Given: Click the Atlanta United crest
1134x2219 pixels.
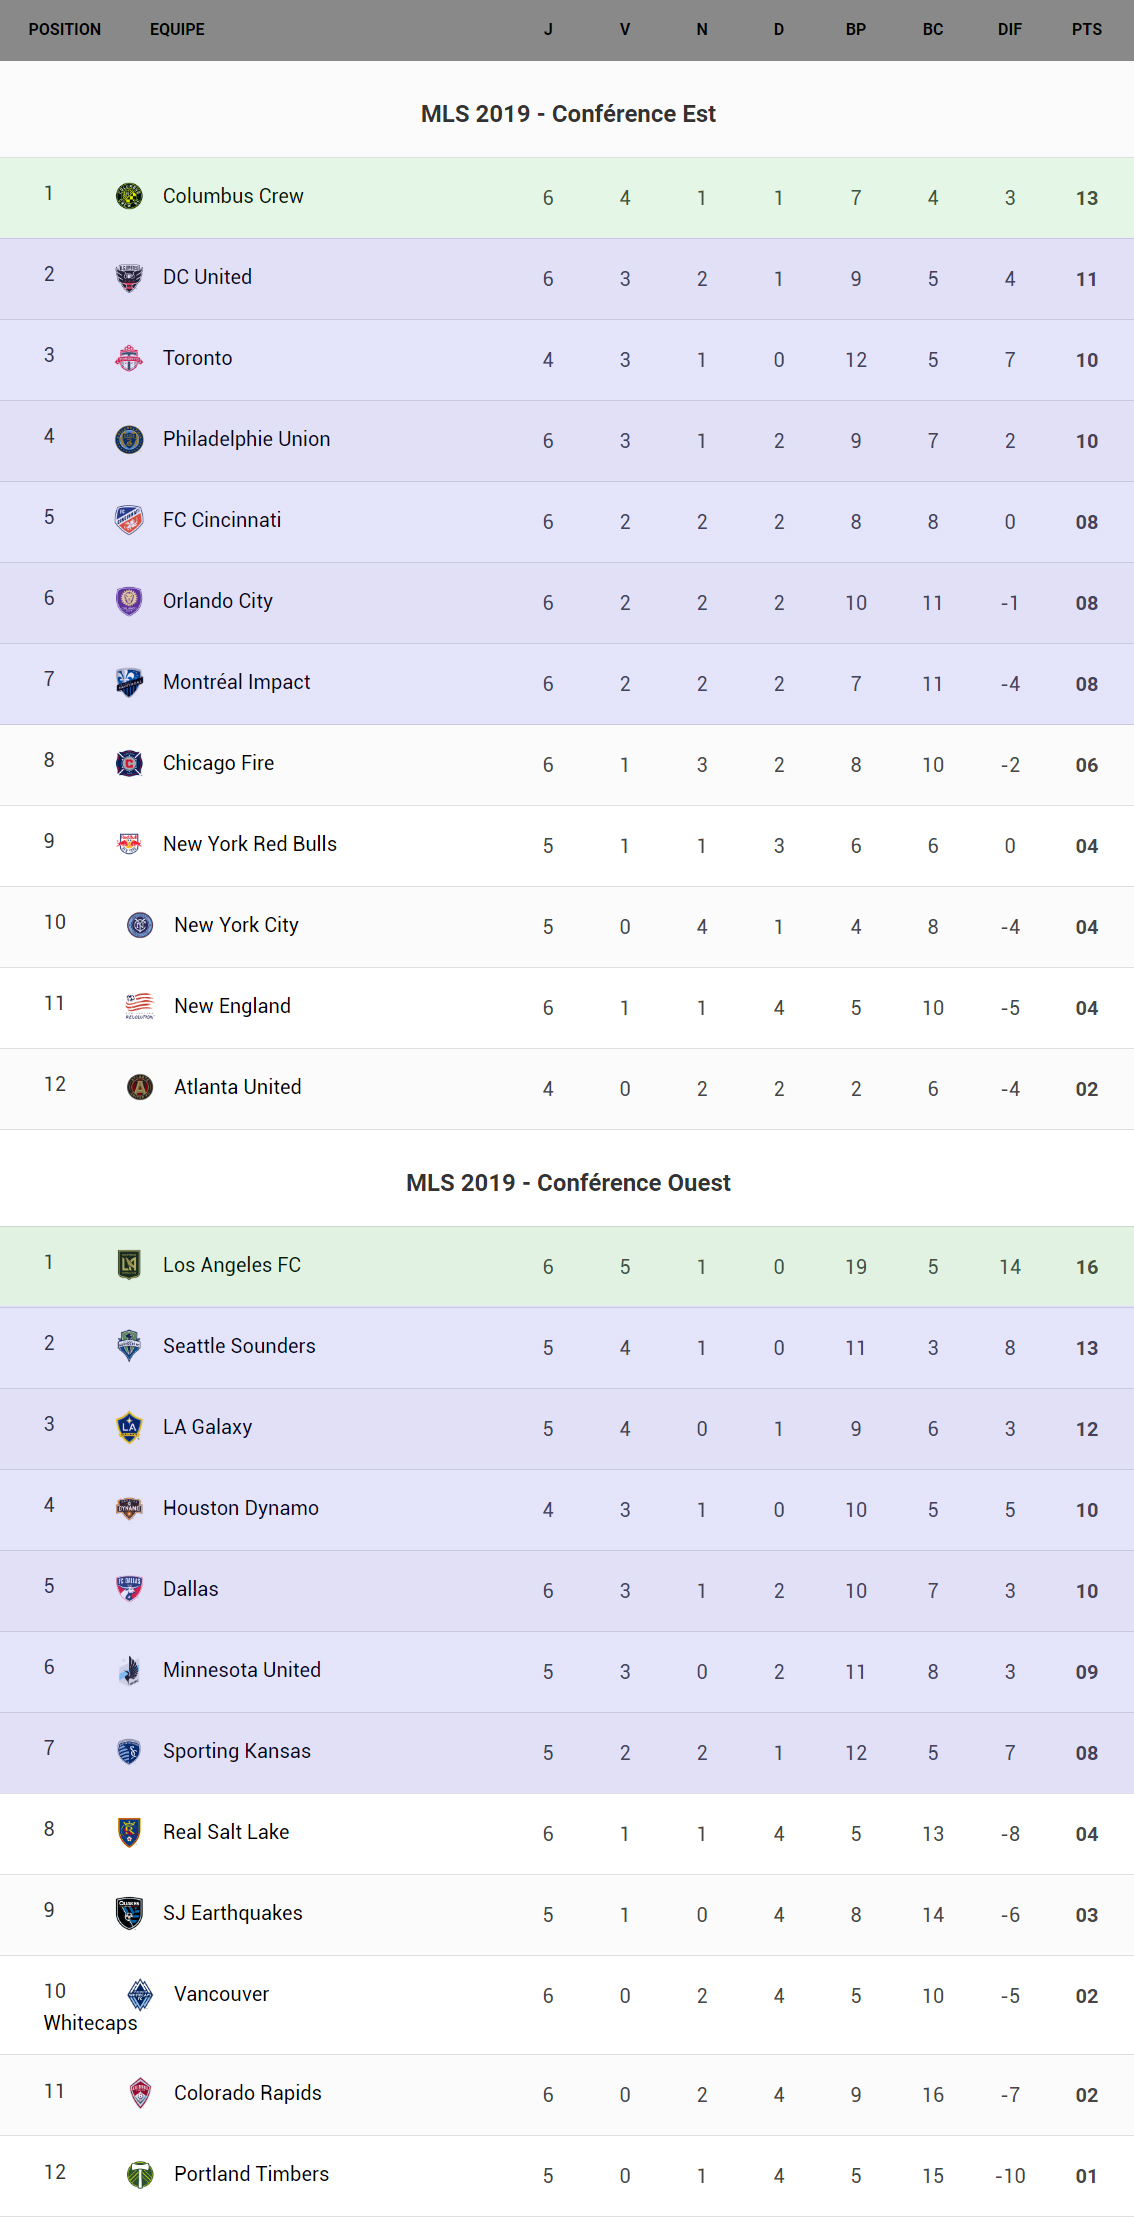Looking at the screenshot, I should click(x=140, y=1087).
